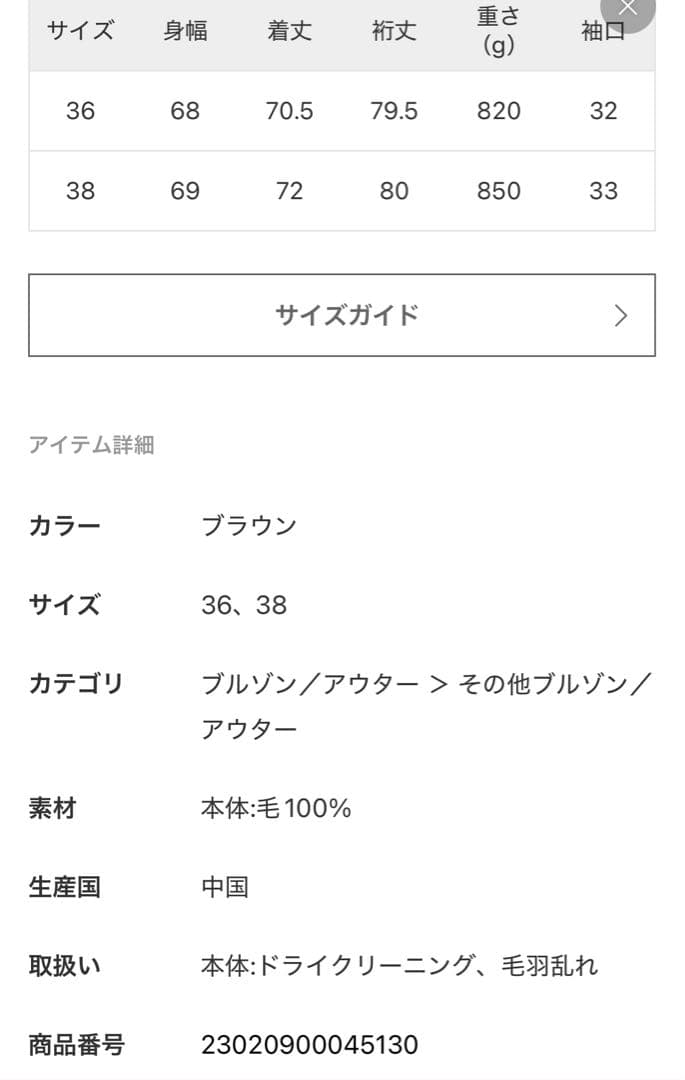The width and height of the screenshot is (685, 1080).
Task: Select size 36 in the size table
Action: tap(81, 111)
